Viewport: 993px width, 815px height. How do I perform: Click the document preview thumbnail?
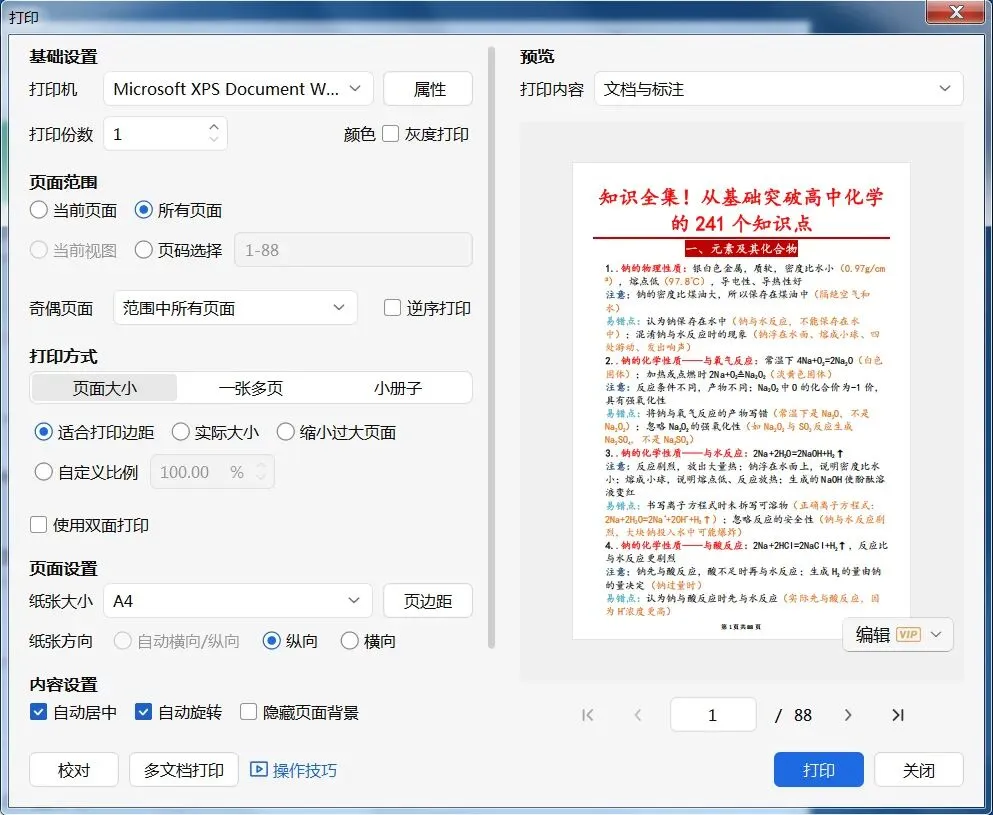coord(741,400)
